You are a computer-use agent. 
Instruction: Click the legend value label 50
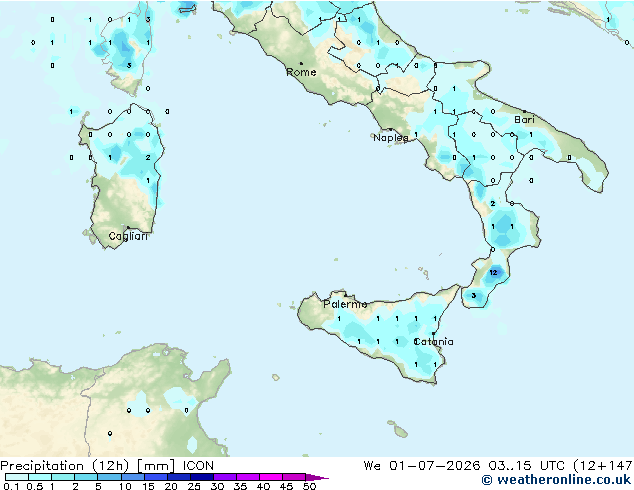(310, 486)
